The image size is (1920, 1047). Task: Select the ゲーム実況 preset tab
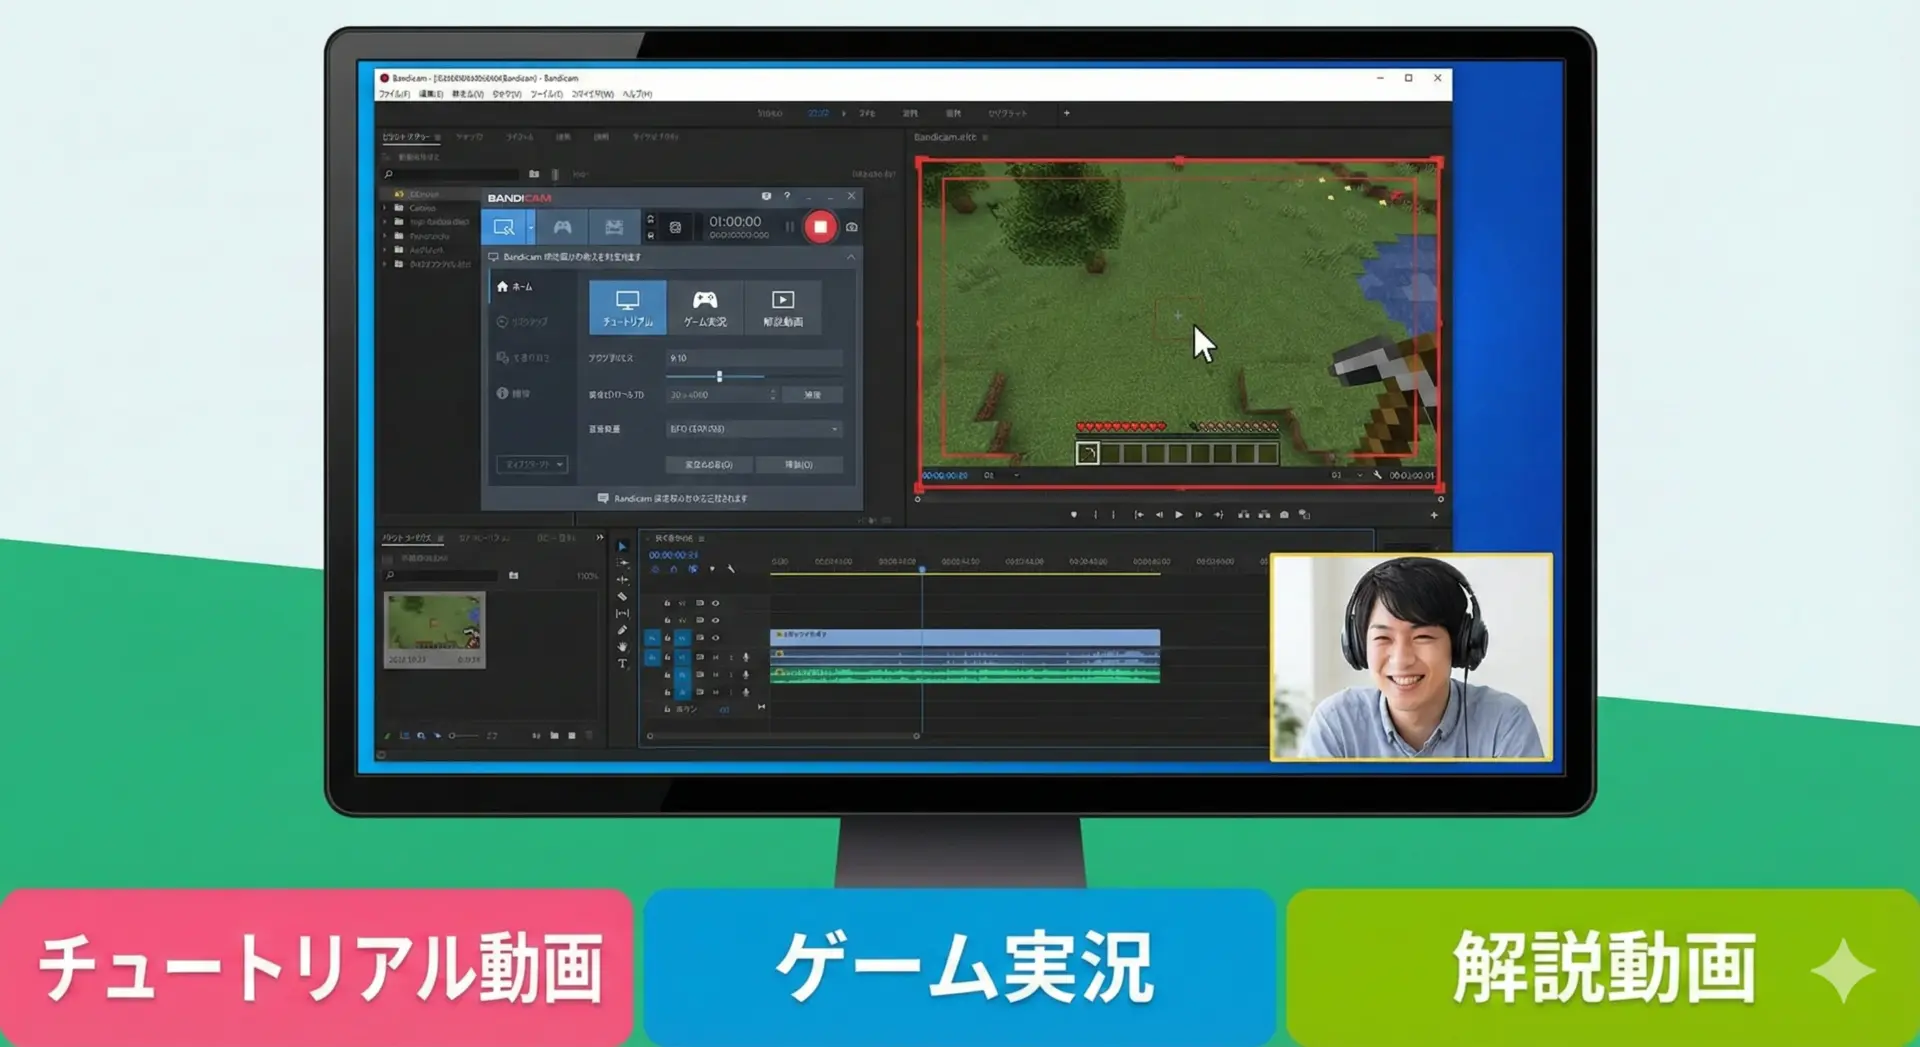click(705, 307)
